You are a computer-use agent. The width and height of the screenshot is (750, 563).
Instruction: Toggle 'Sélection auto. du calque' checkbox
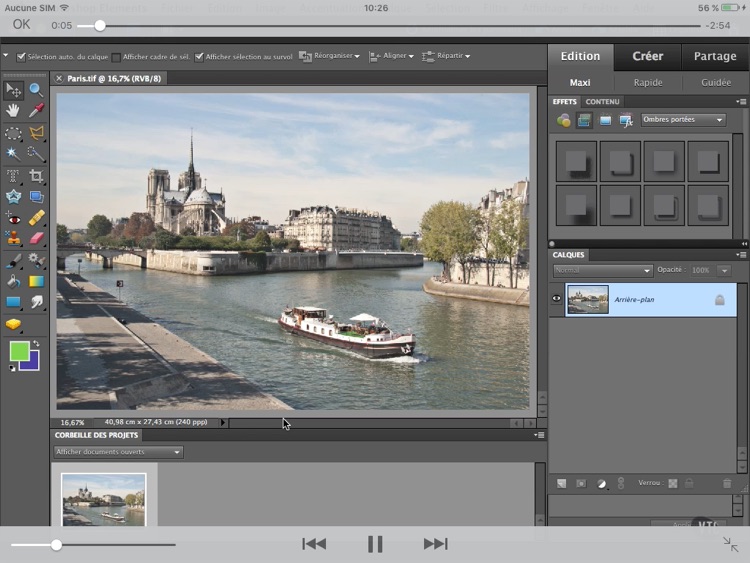point(21,57)
